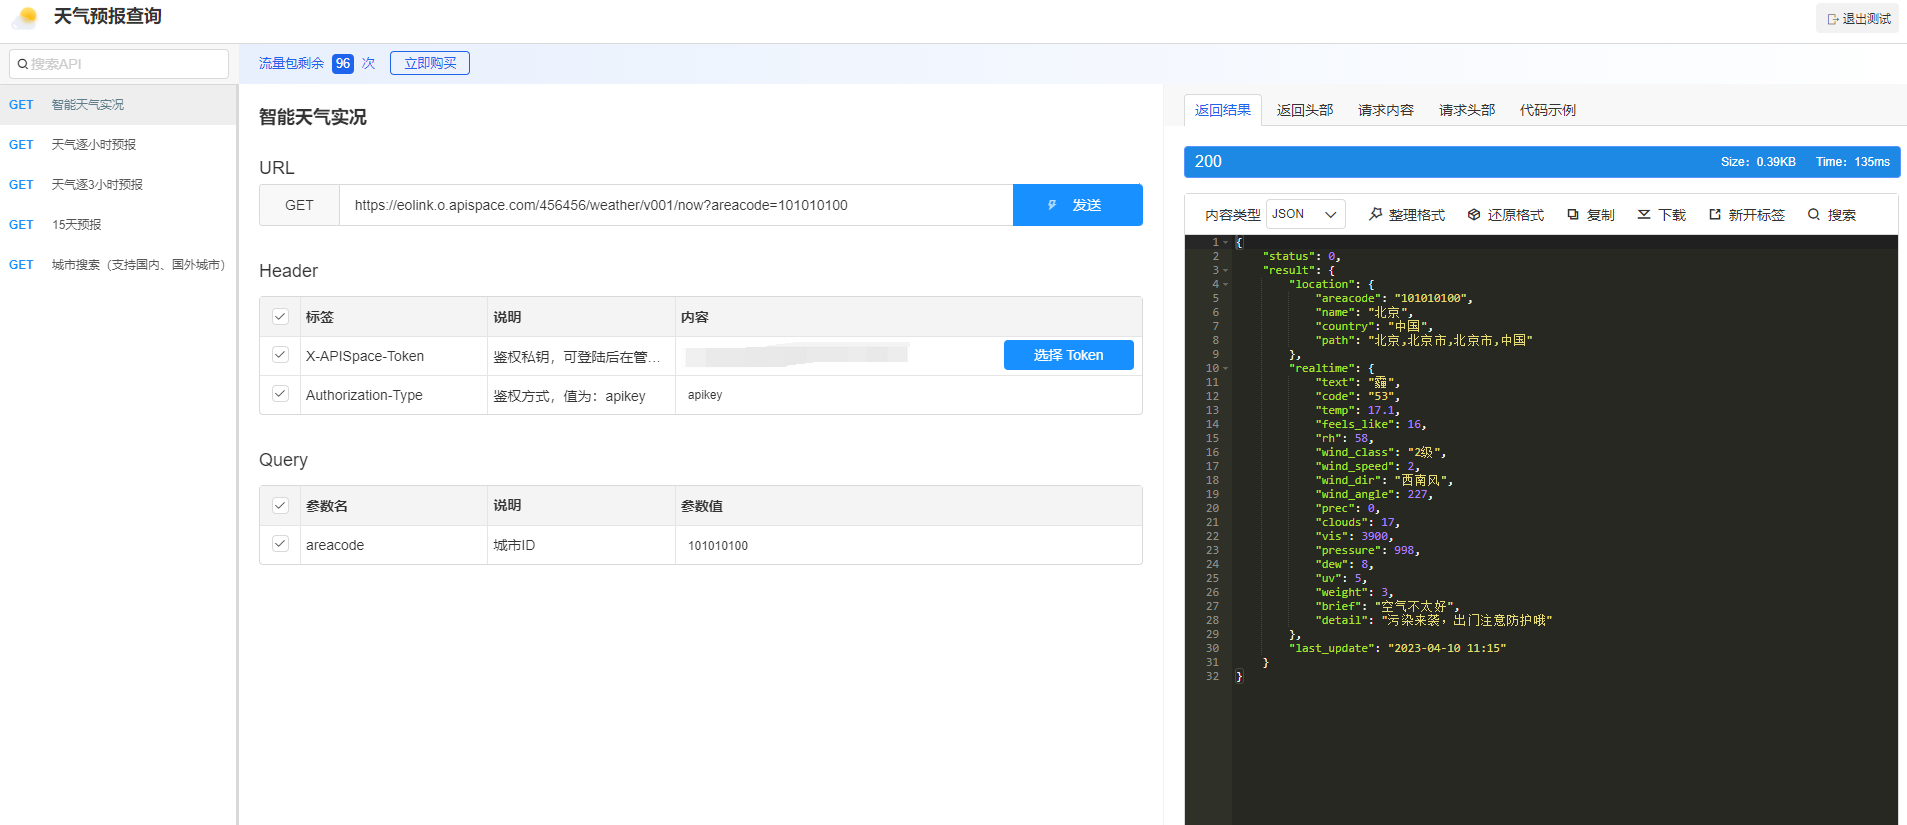The width and height of the screenshot is (1907, 825).
Task: Click the areacode value field 101010100
Action: click(x=908, y=545)
